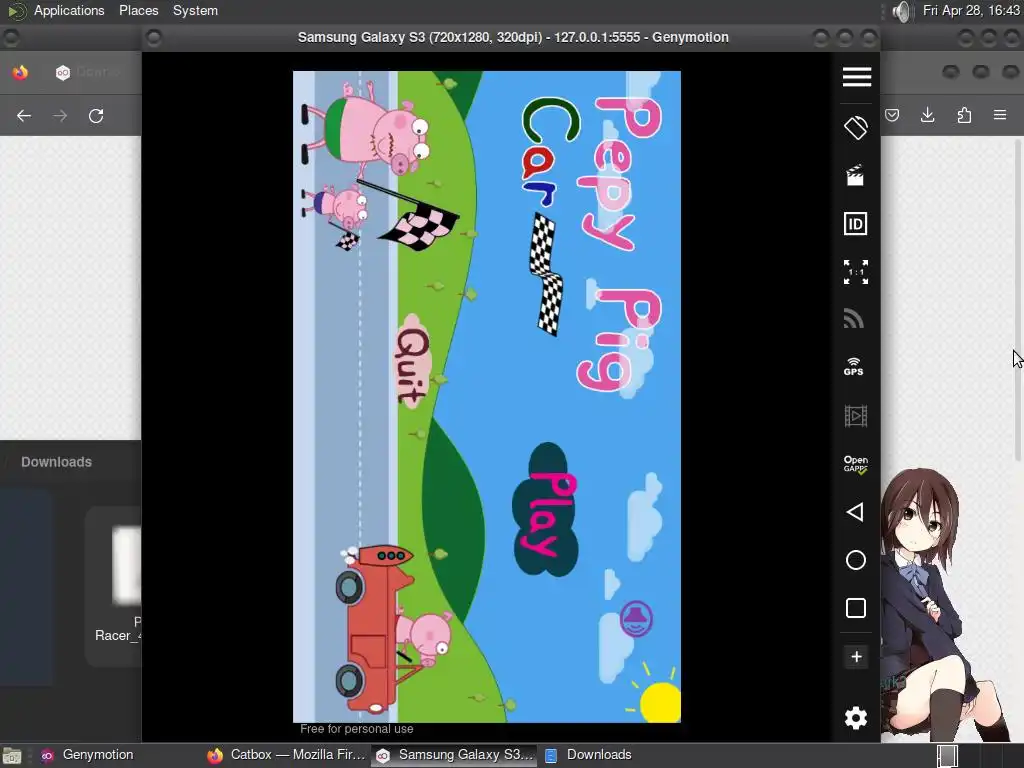Open Firefox downloads arrow icon
This screenshot has height=768, width=1024.
(x=927, y=116)
